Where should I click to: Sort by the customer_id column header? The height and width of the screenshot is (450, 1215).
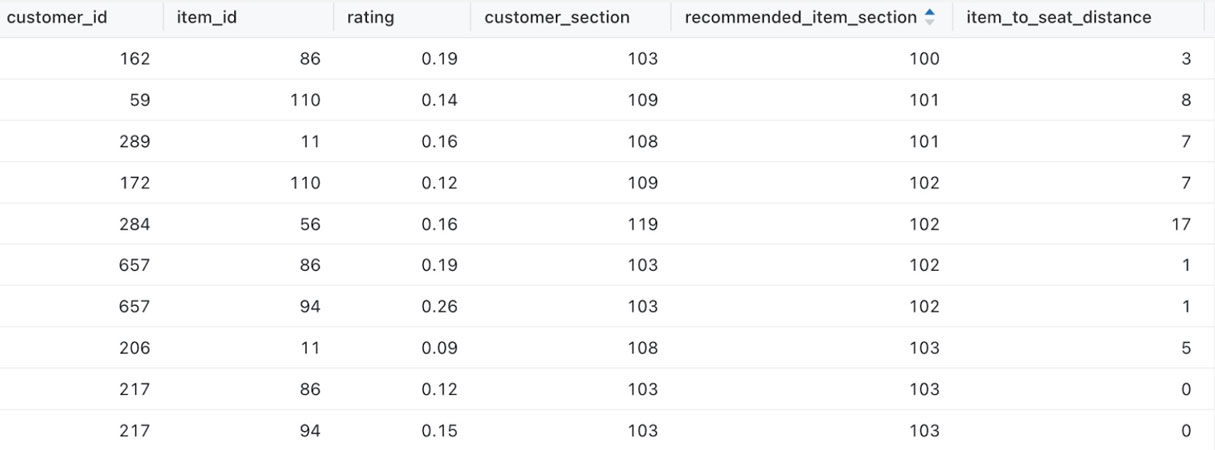57,17
